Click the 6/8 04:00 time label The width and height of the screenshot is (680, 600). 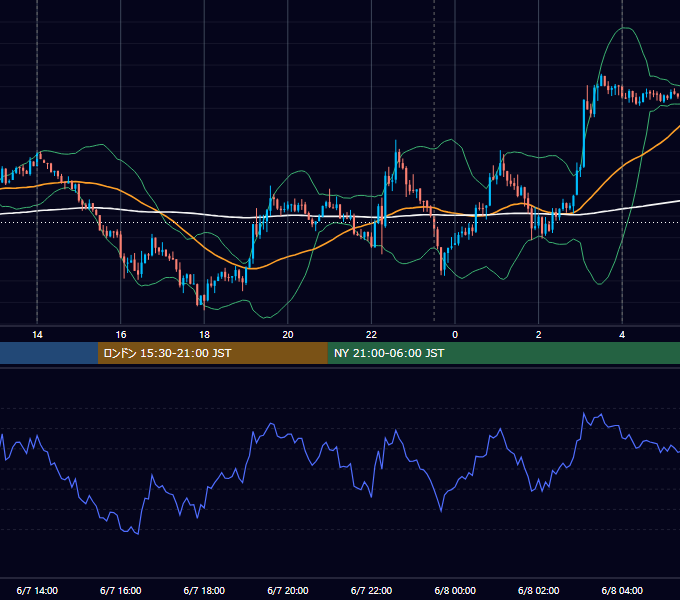(622, 590)
